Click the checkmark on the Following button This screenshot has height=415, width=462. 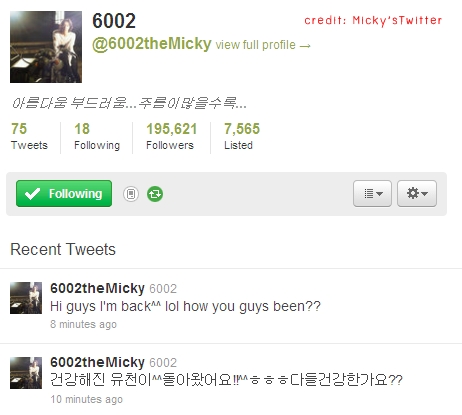[x=32, y=194]
